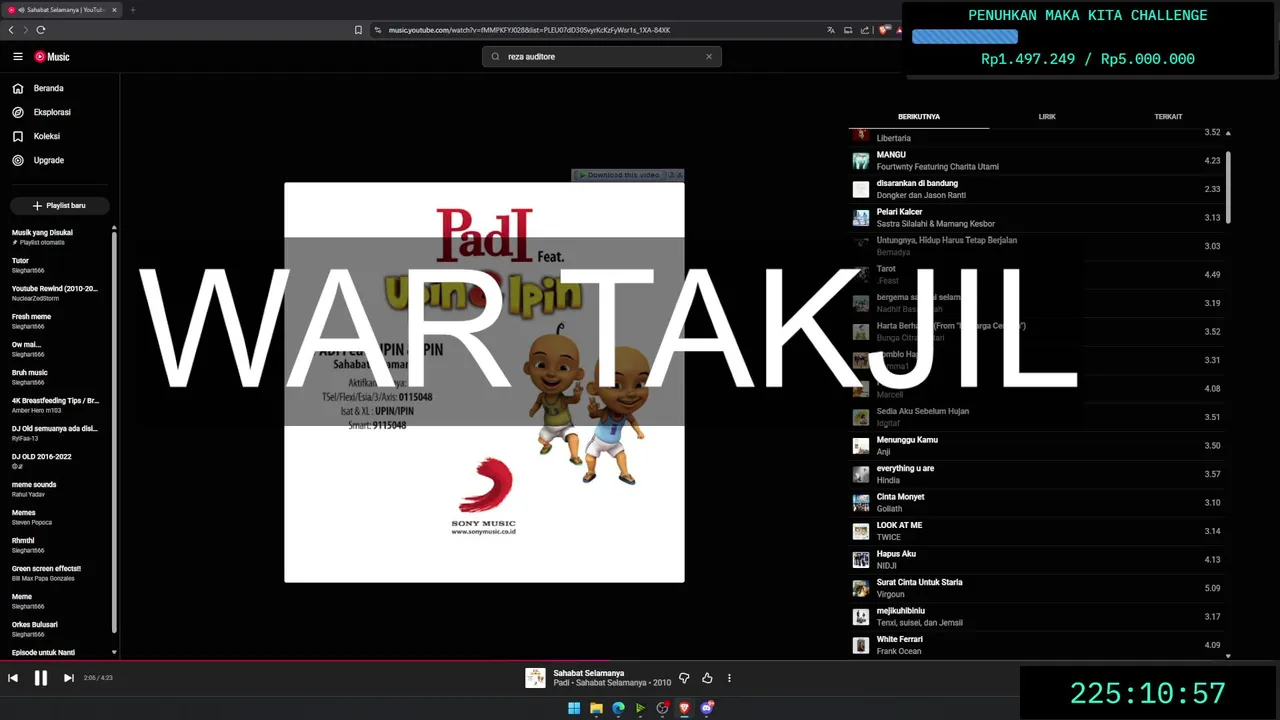Clear the search box text
This screenshot has height=720, width=1280.
[x=709, y=57]
